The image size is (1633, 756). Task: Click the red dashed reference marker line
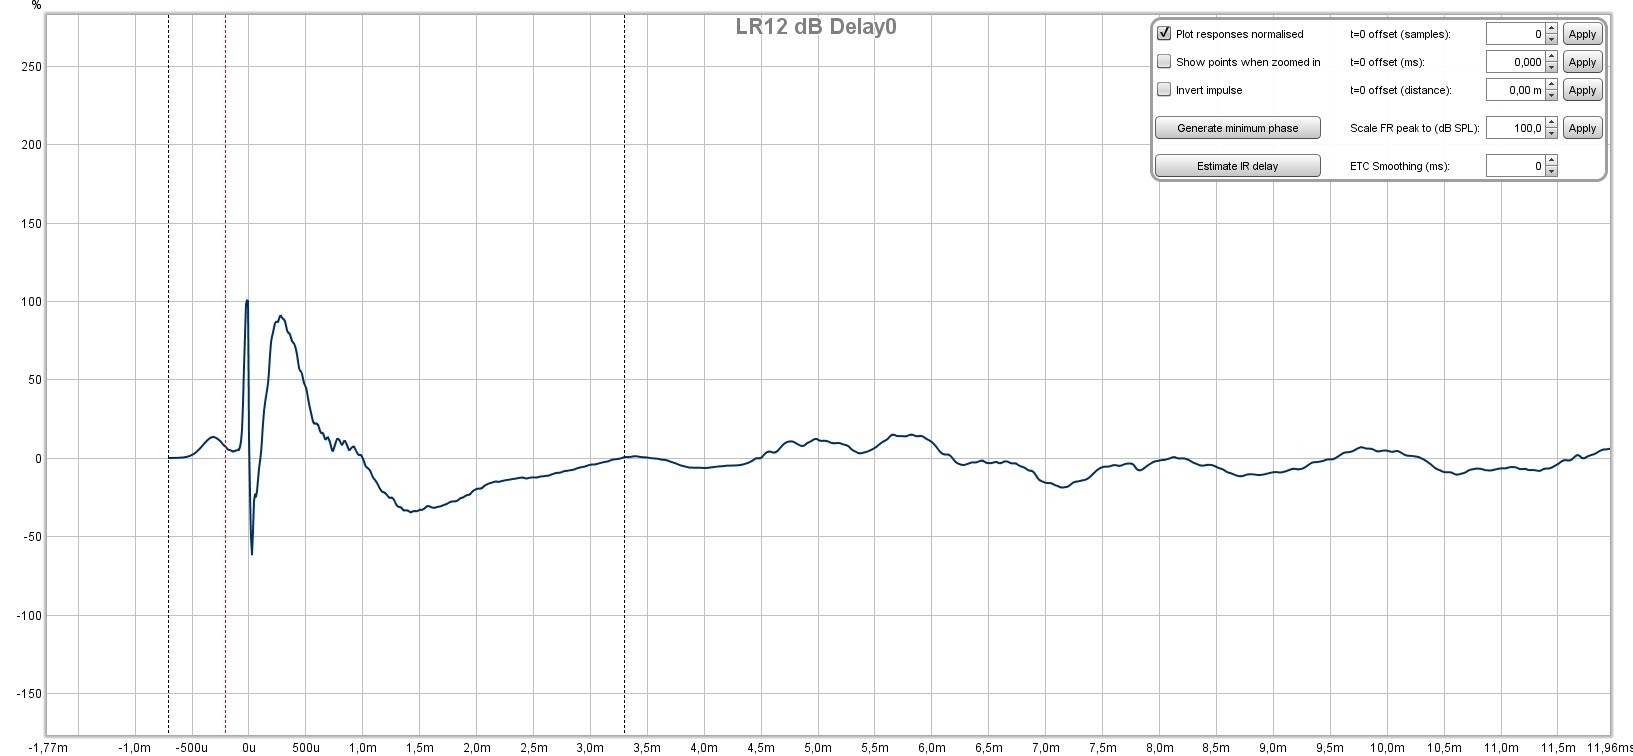[x=225, y=375]
